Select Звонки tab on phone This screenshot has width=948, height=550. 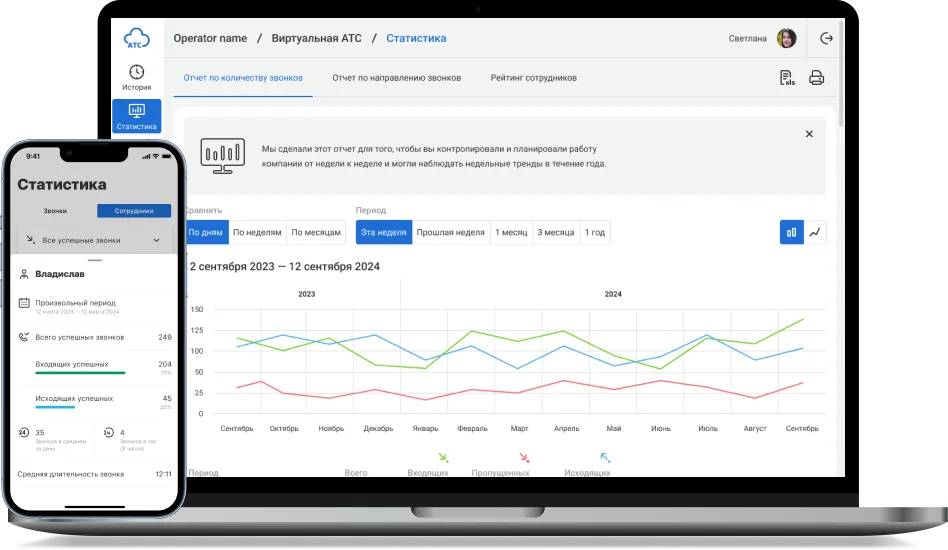coord(55,211)
